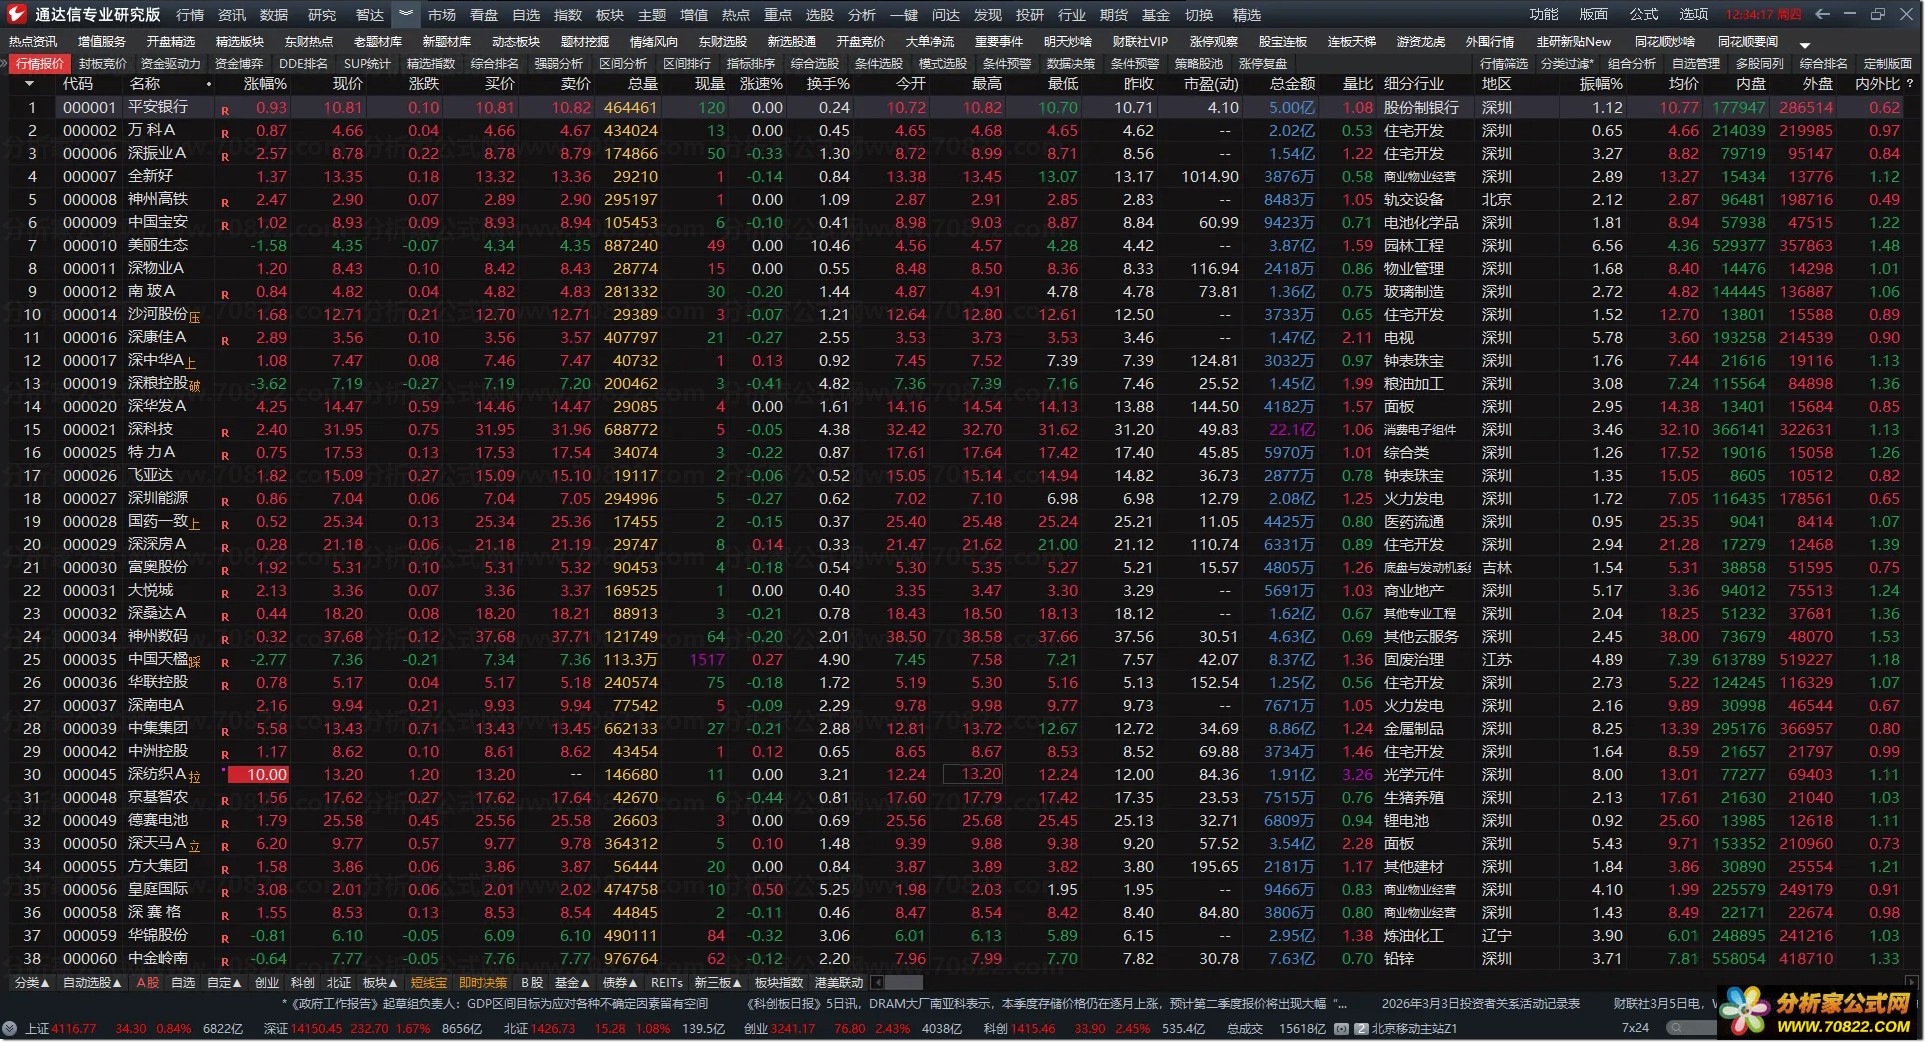The image size is (1927, 1043).
Task: Open the 财联社VIP link
Action: pos(1139,41)
